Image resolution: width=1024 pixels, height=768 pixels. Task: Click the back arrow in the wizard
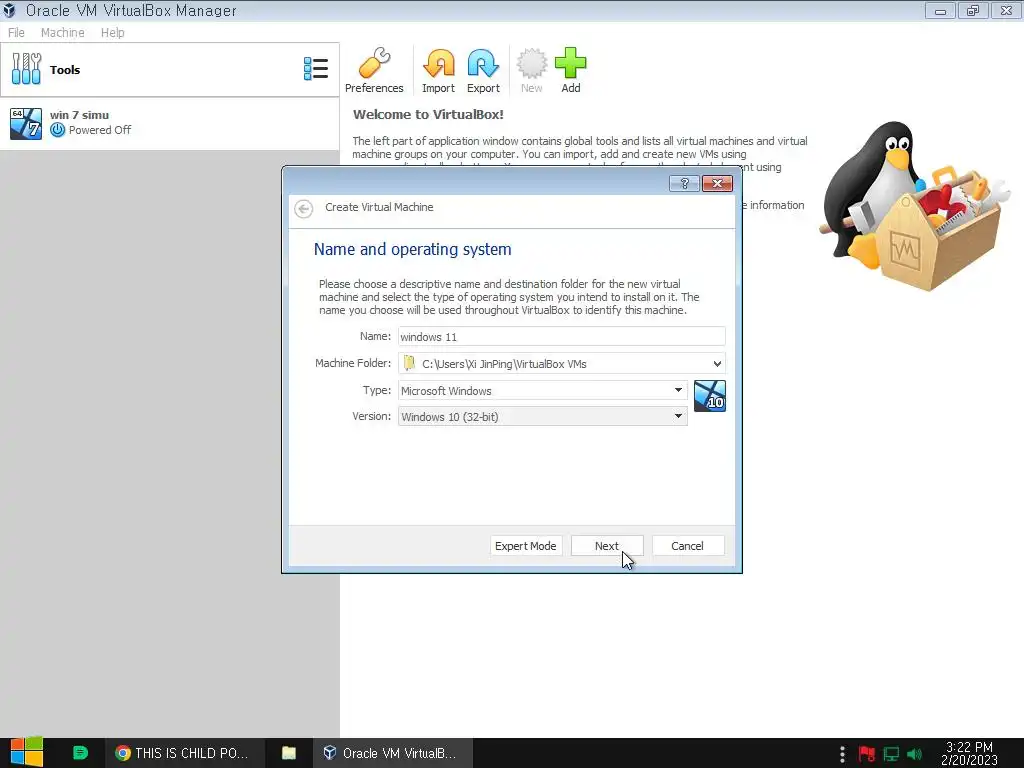[304, 208]
